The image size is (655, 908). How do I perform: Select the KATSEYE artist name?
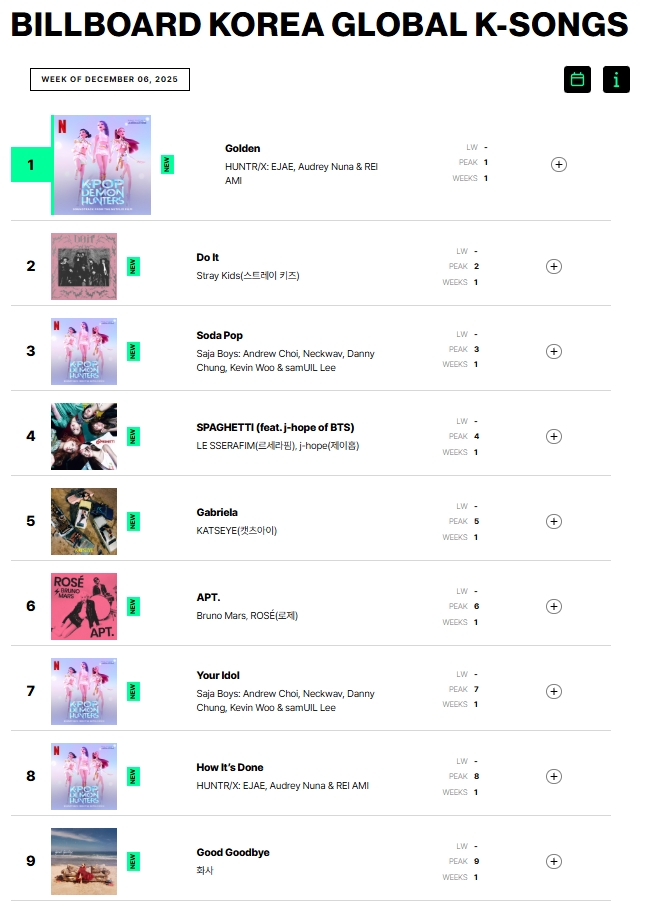[x=236, y=530]
